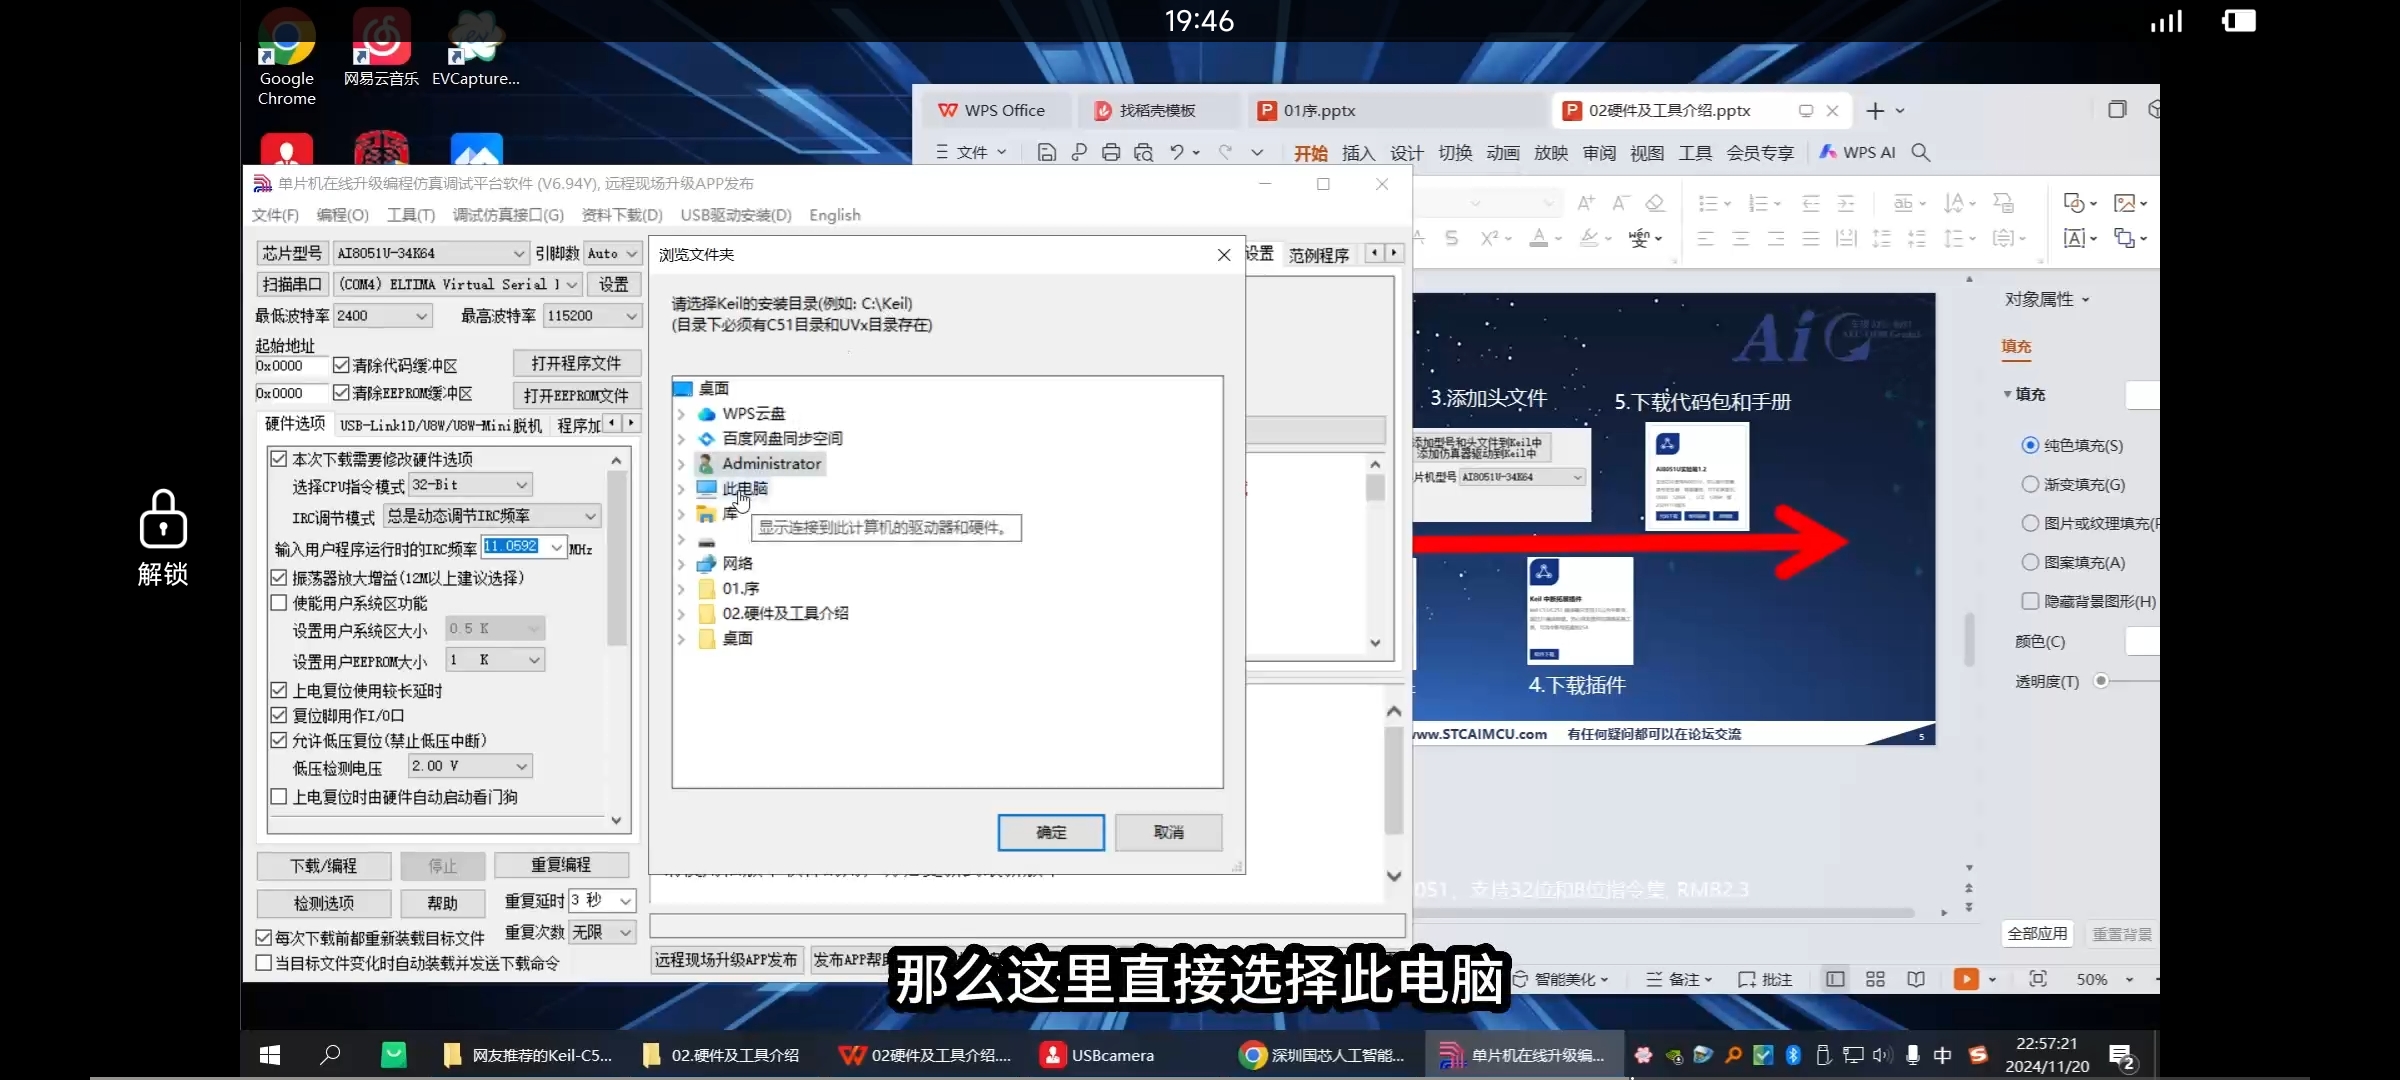
Task: Tap the 解锁 unlock icon
Action: pyautogui.click(x=163, y=537)
